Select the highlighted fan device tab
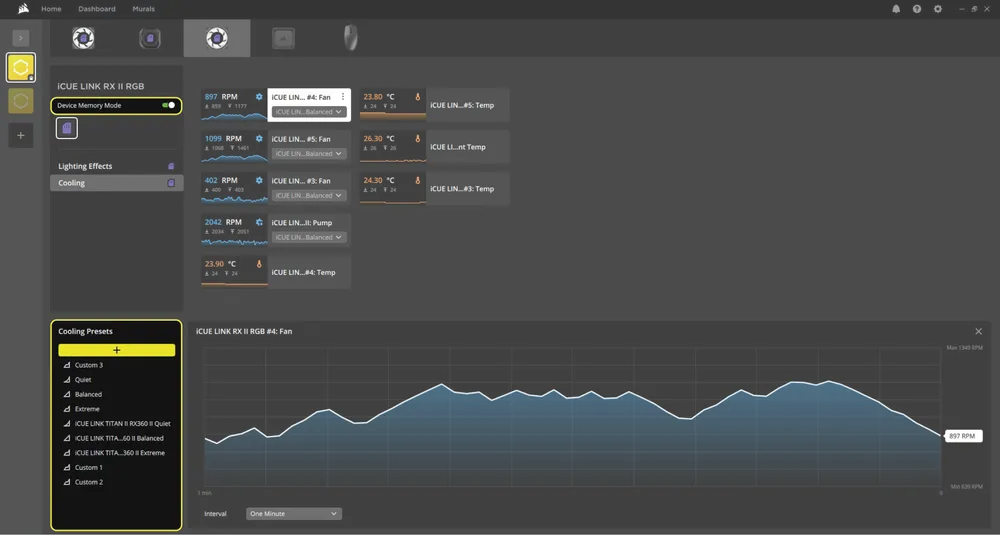 217,38
